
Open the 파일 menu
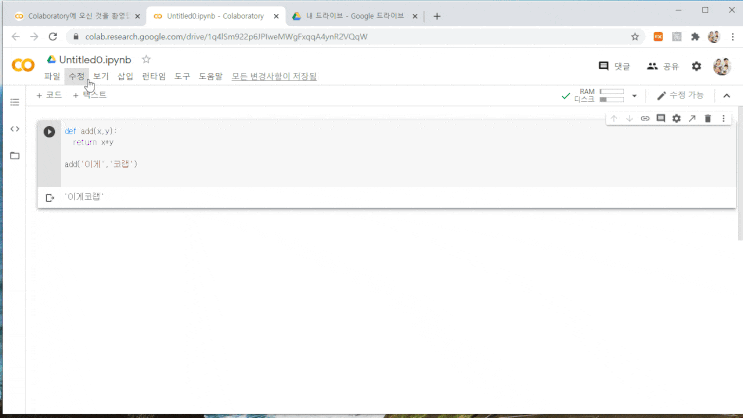point(52,76)
